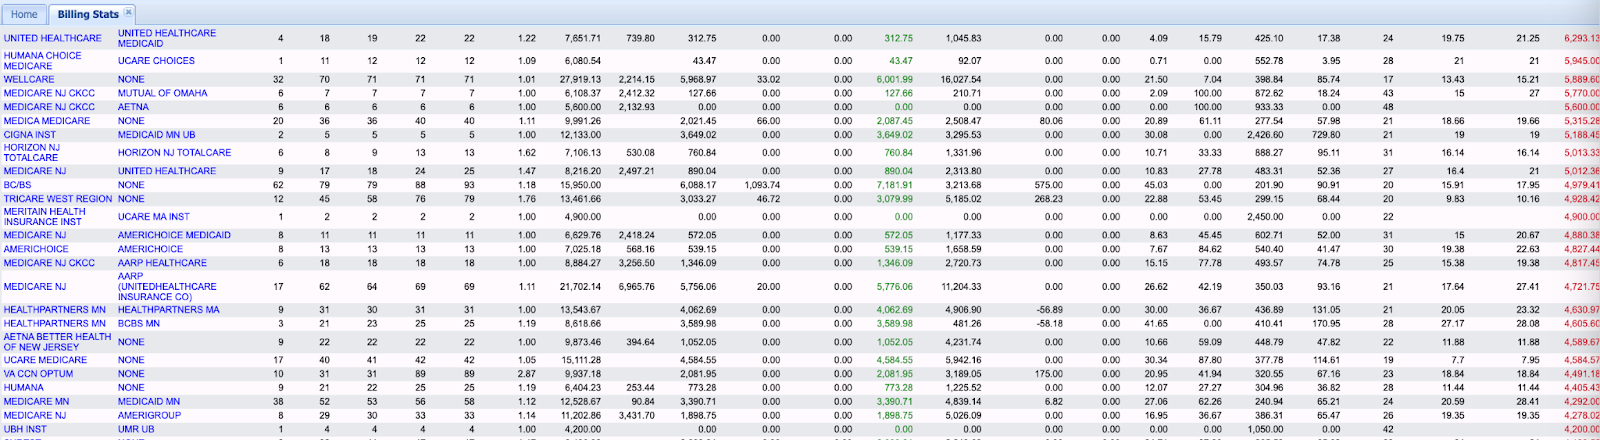Click the MEDICA MEDICARE link
The width and height of the screenshot is (1600, 440).
tap(47, 121)
